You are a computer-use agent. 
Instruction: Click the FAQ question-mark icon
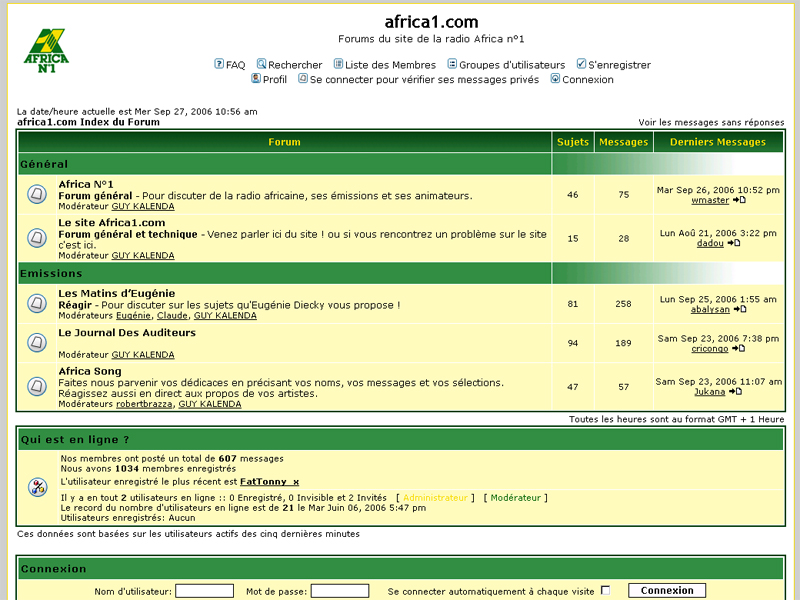click(219, 64)
